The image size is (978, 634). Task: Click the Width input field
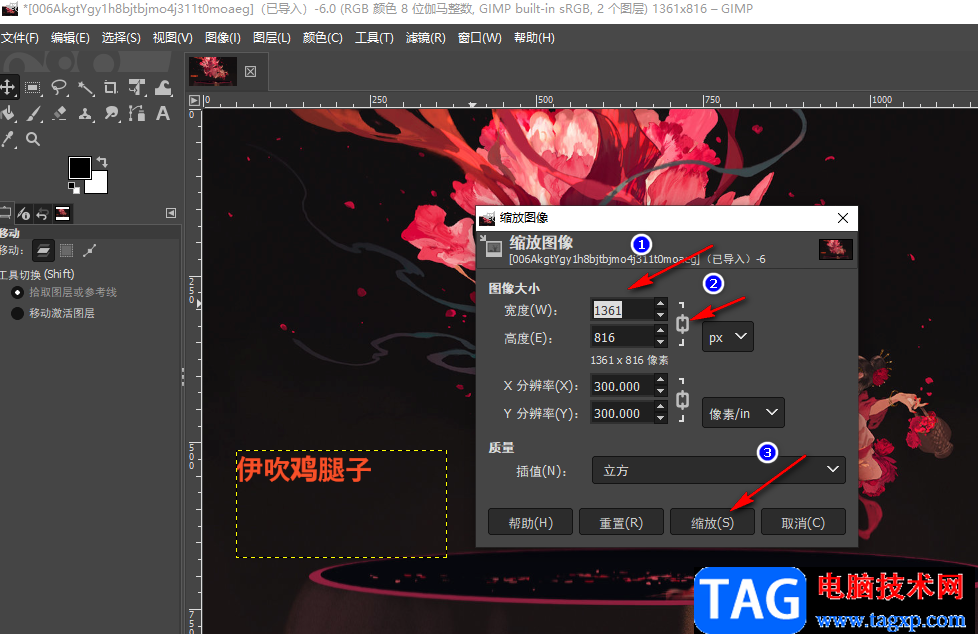(622, 310)
